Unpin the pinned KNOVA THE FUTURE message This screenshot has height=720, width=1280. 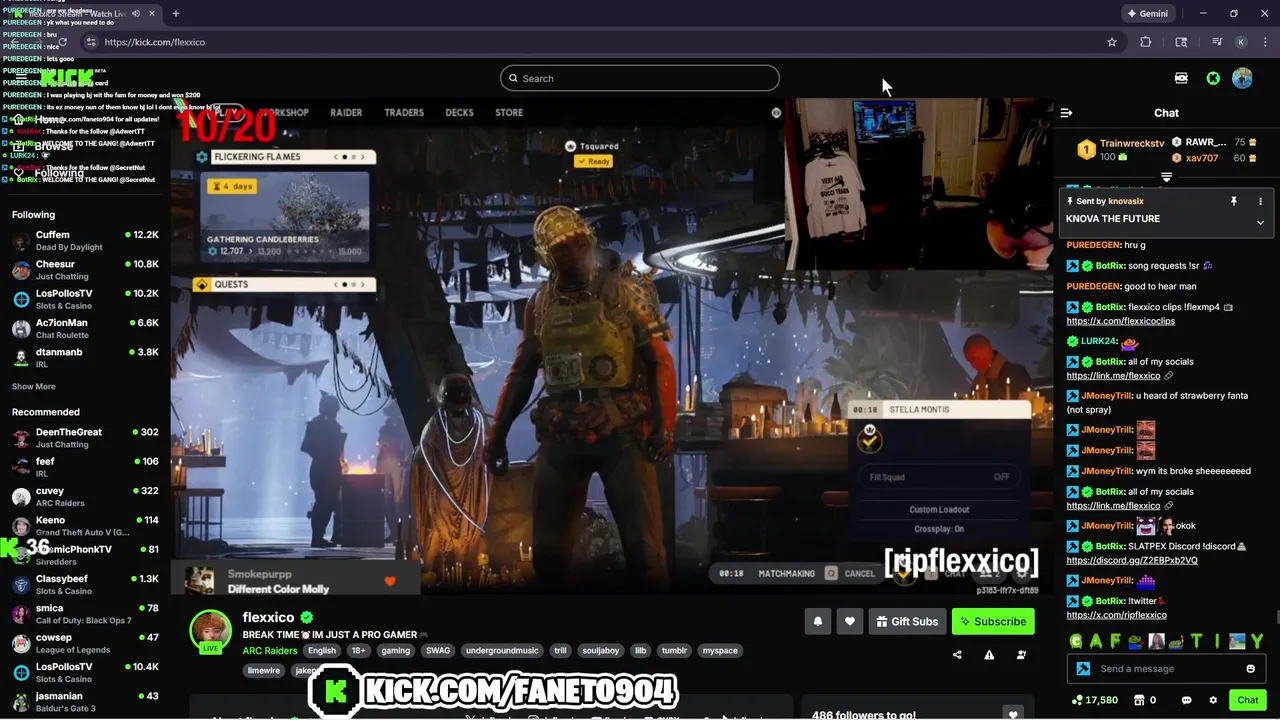(1234, 201)
